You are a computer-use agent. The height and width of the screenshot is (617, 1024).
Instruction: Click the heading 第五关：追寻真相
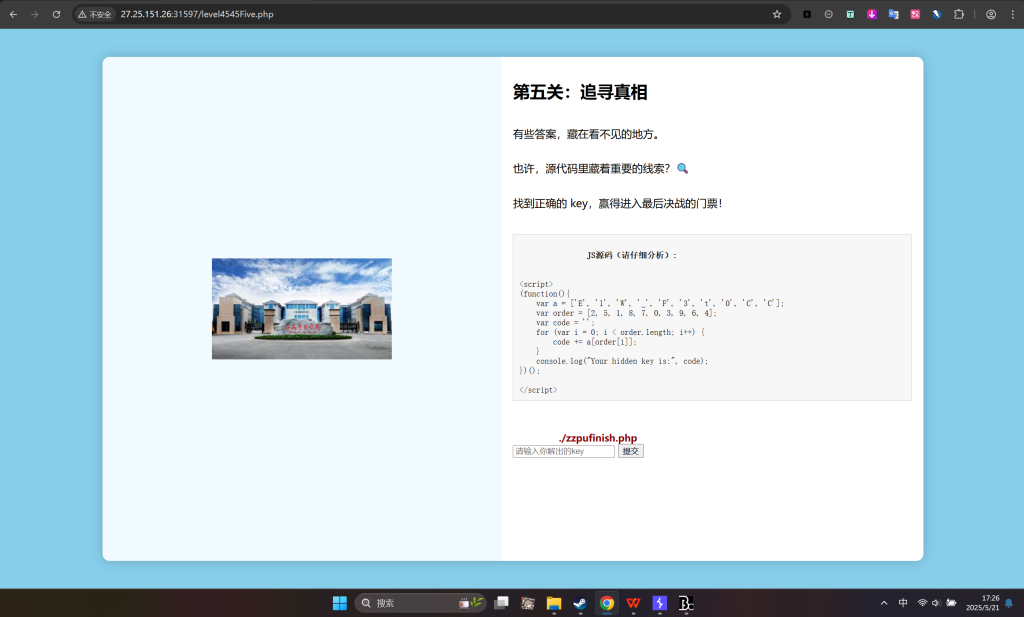click(580, 92)
